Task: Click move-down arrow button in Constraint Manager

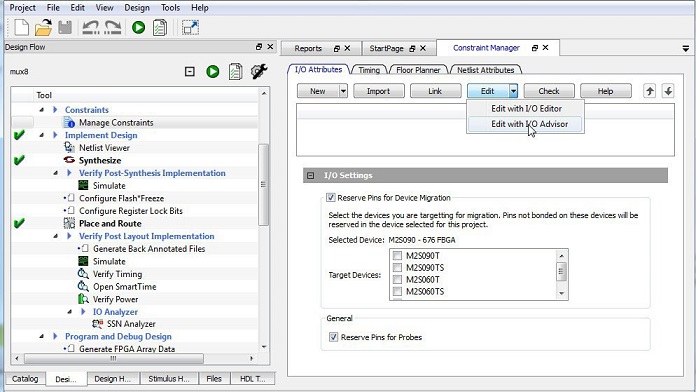Action: point(668,91)
